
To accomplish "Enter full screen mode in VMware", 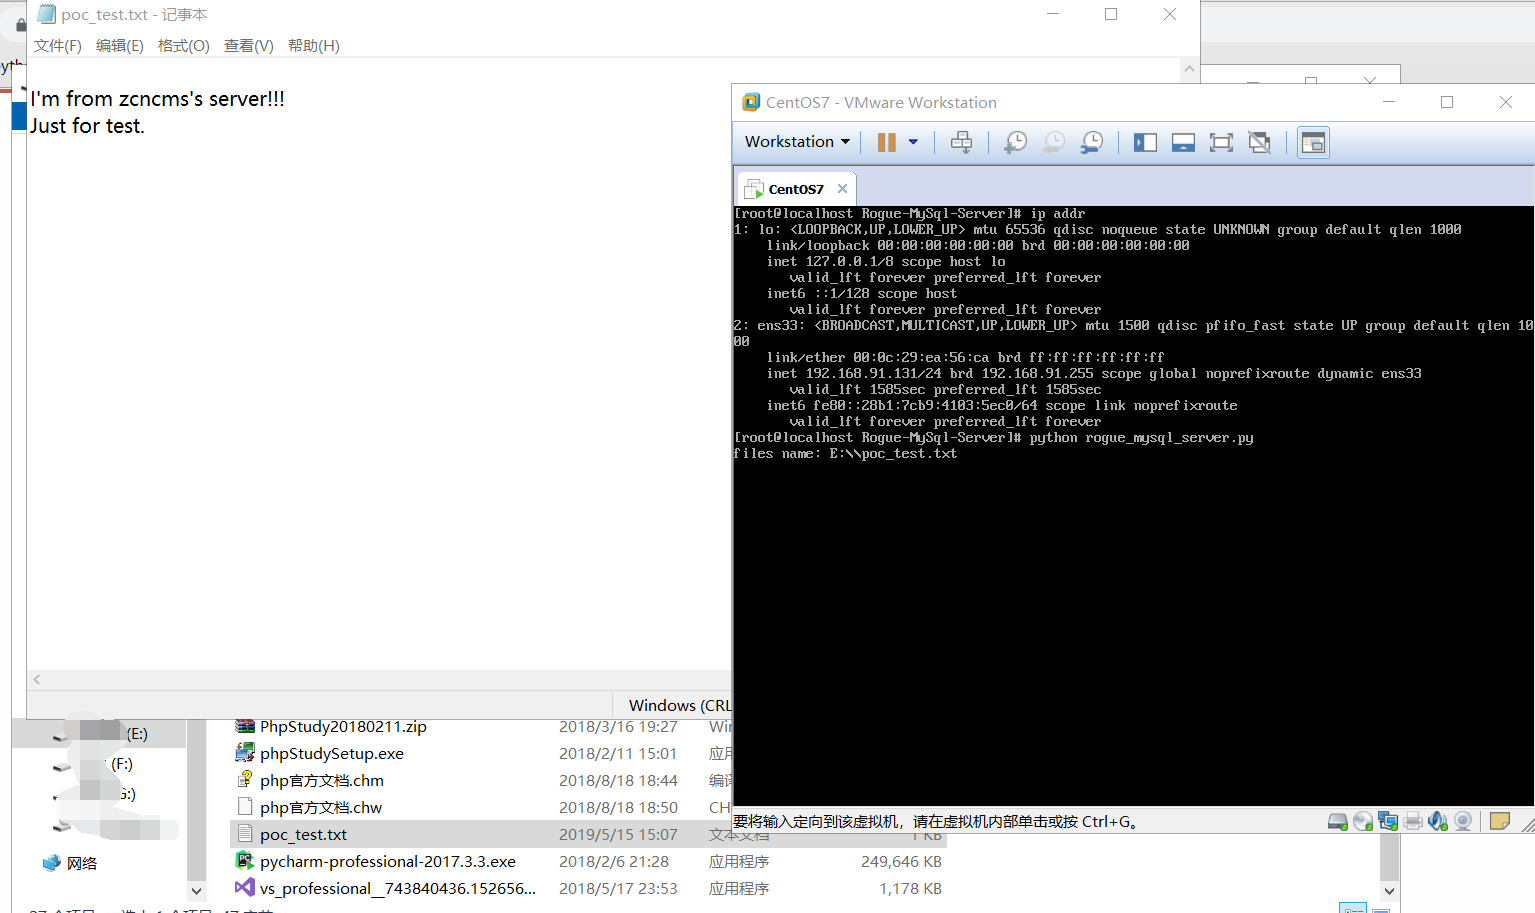I will point(1221,142).
